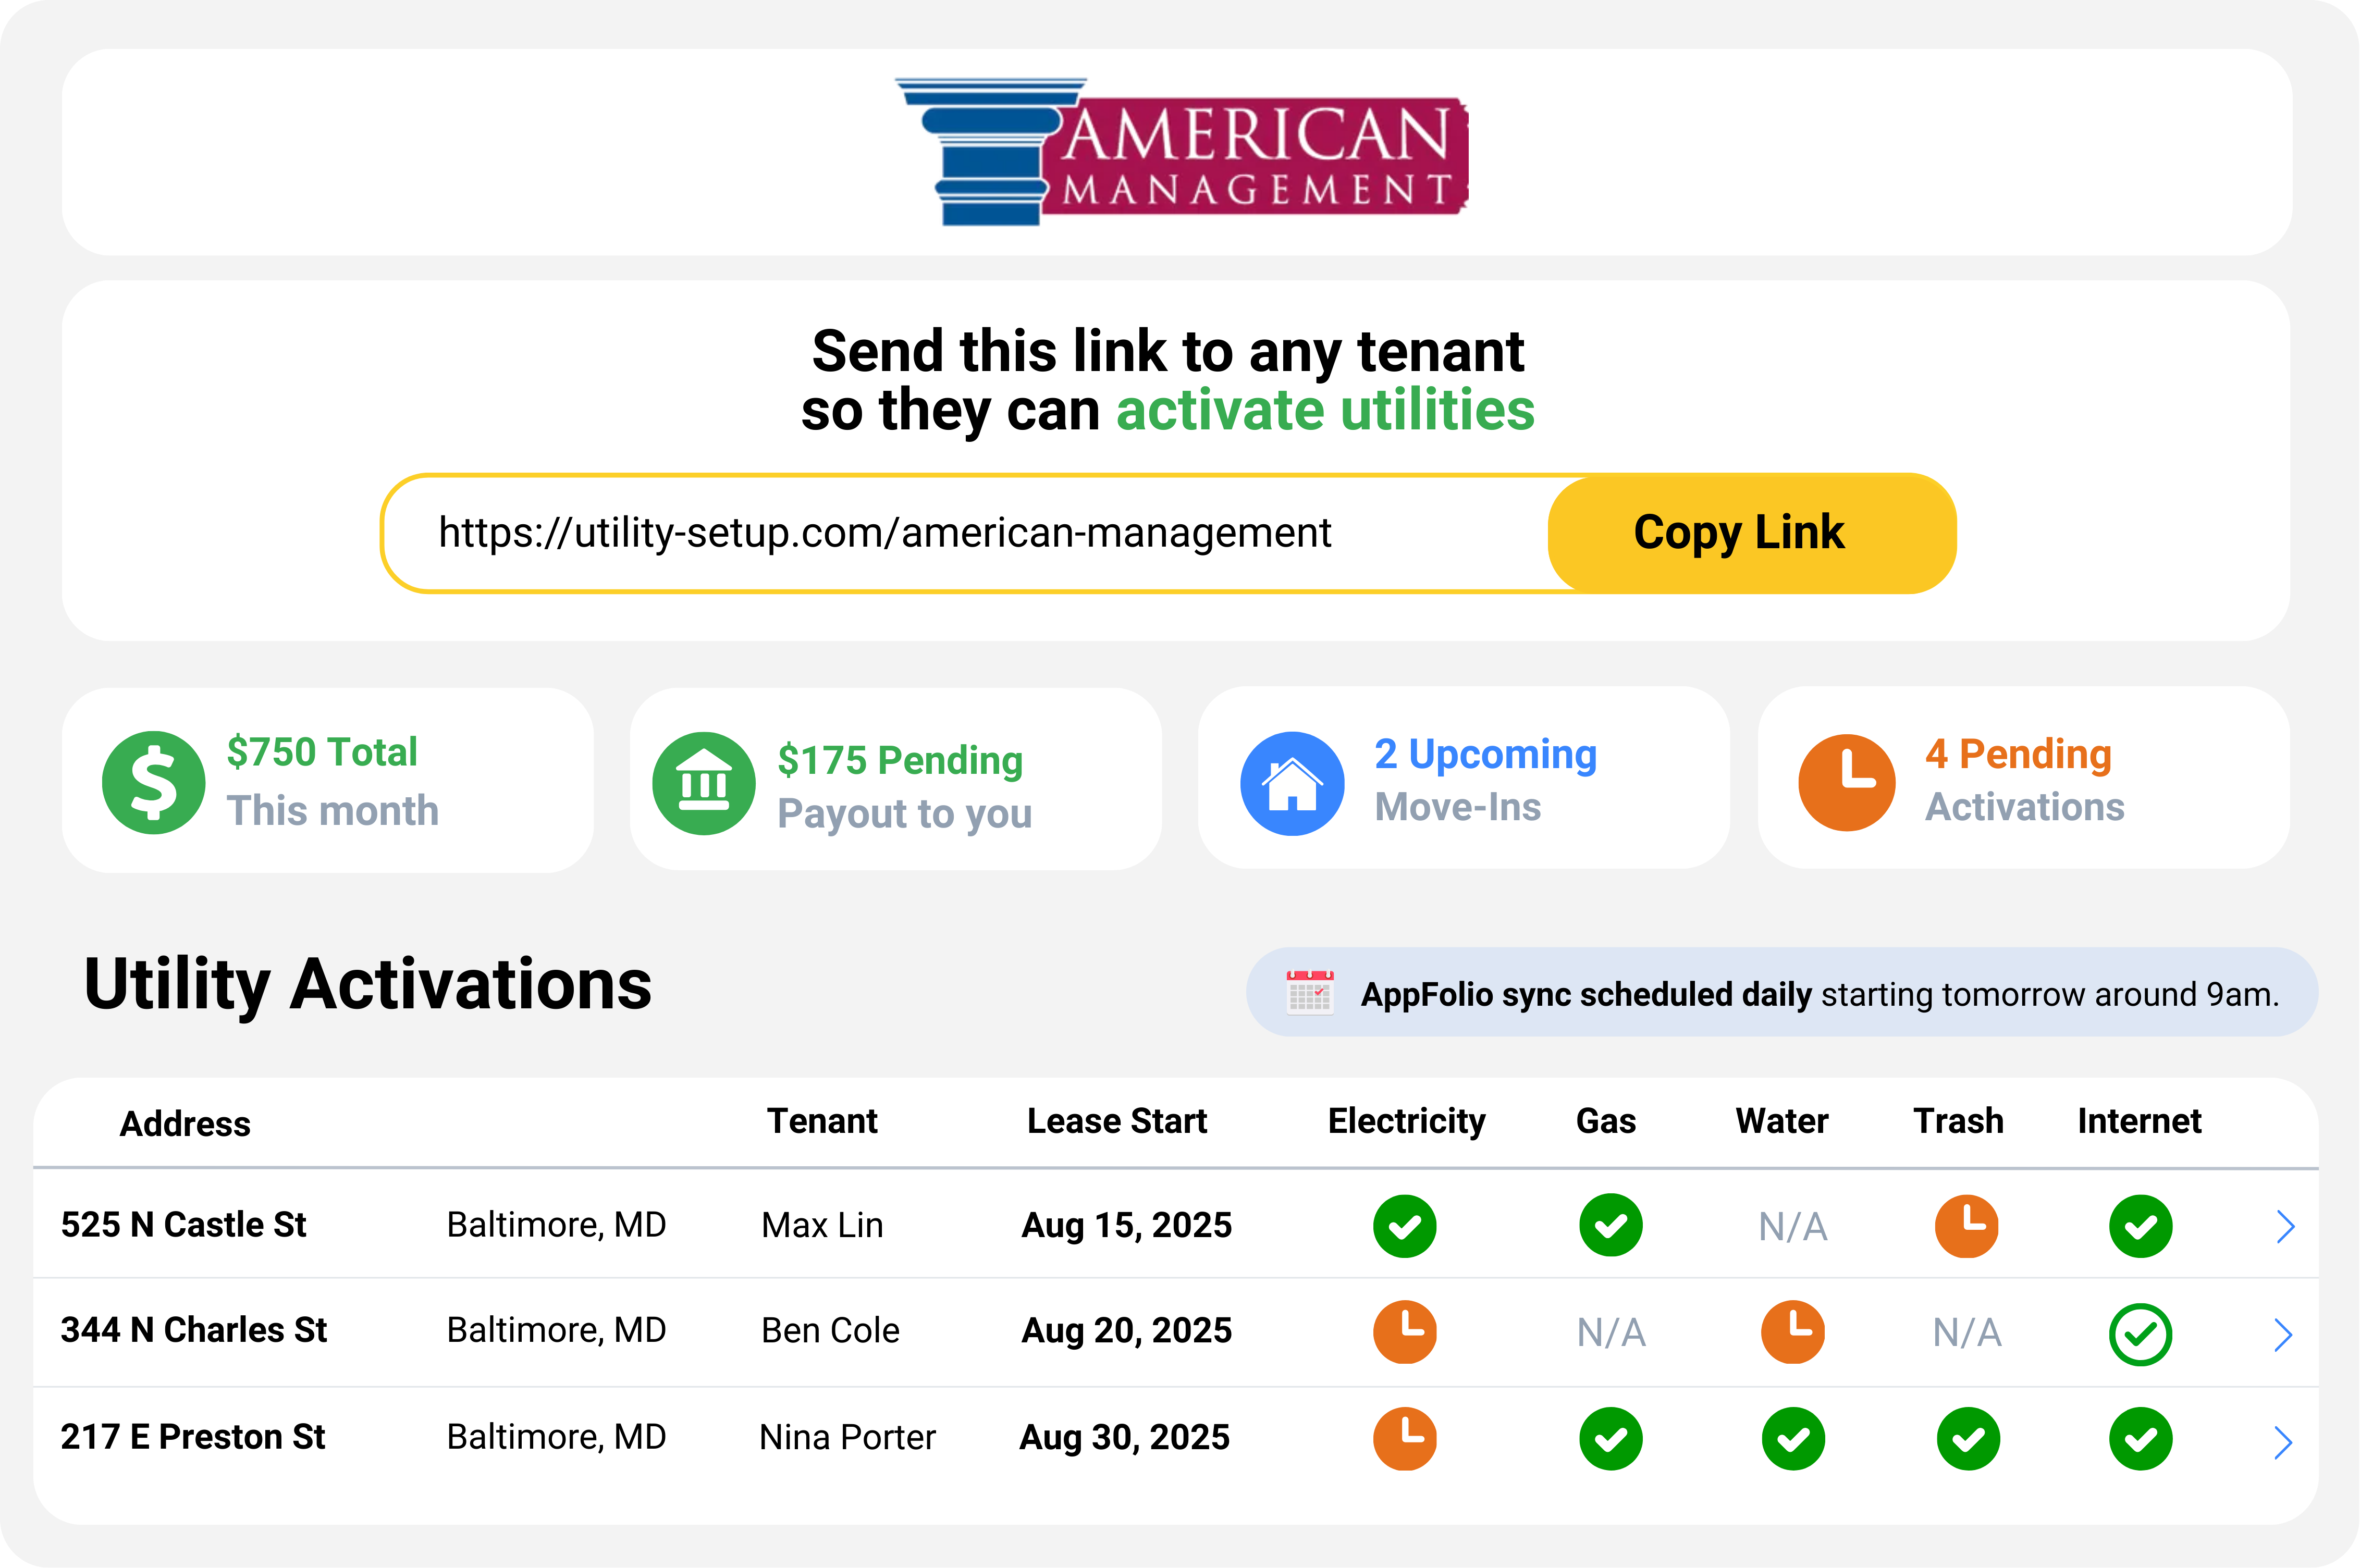Image resolution: width=2360 pixels, height=1568 pixels.
Task: Click Internet check for 525 N Castle St
Action: click(2141, 1226)
